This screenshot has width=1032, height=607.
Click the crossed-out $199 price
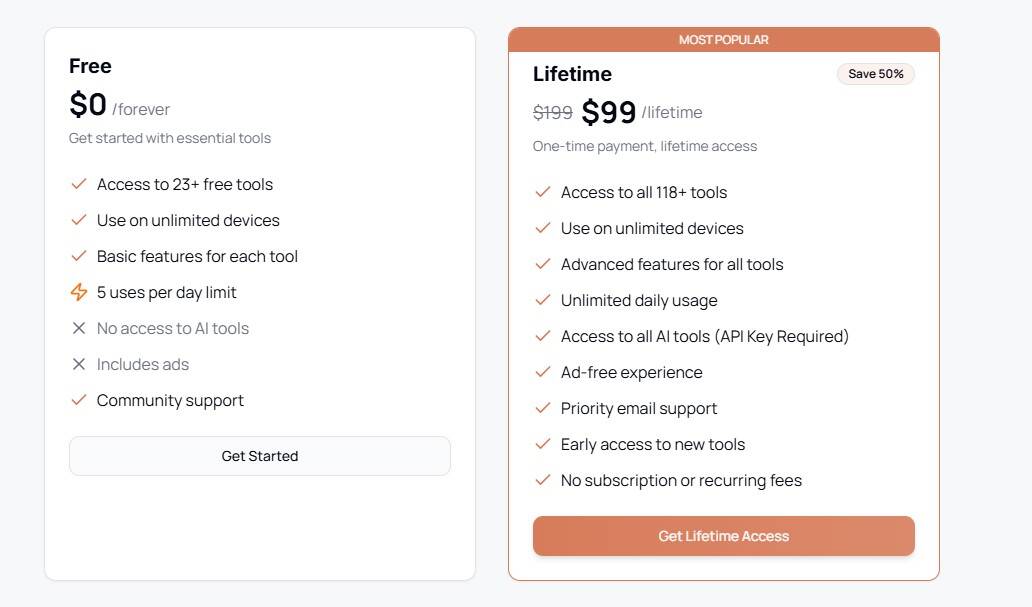point(551,112)
